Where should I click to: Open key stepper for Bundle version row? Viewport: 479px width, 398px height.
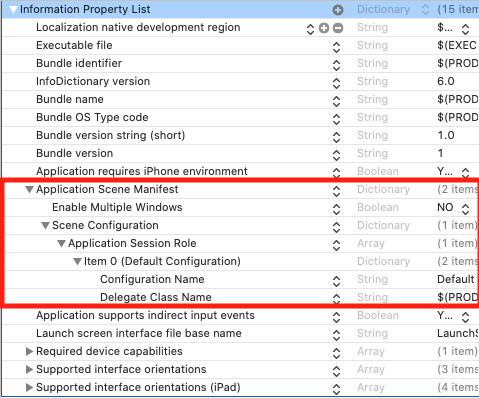pos(336,155)
